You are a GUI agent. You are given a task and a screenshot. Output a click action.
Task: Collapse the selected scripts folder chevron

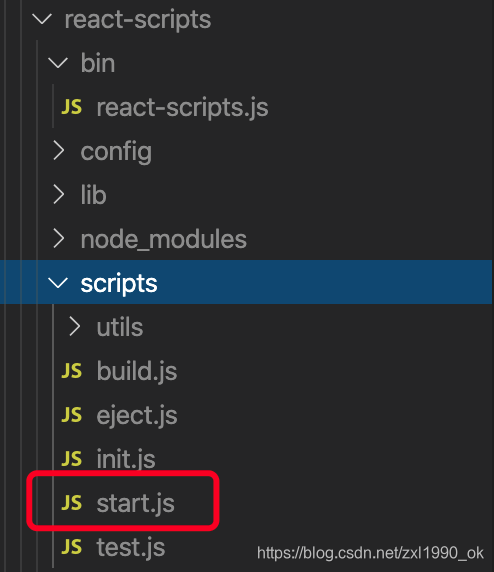click(x=58, y=283)
